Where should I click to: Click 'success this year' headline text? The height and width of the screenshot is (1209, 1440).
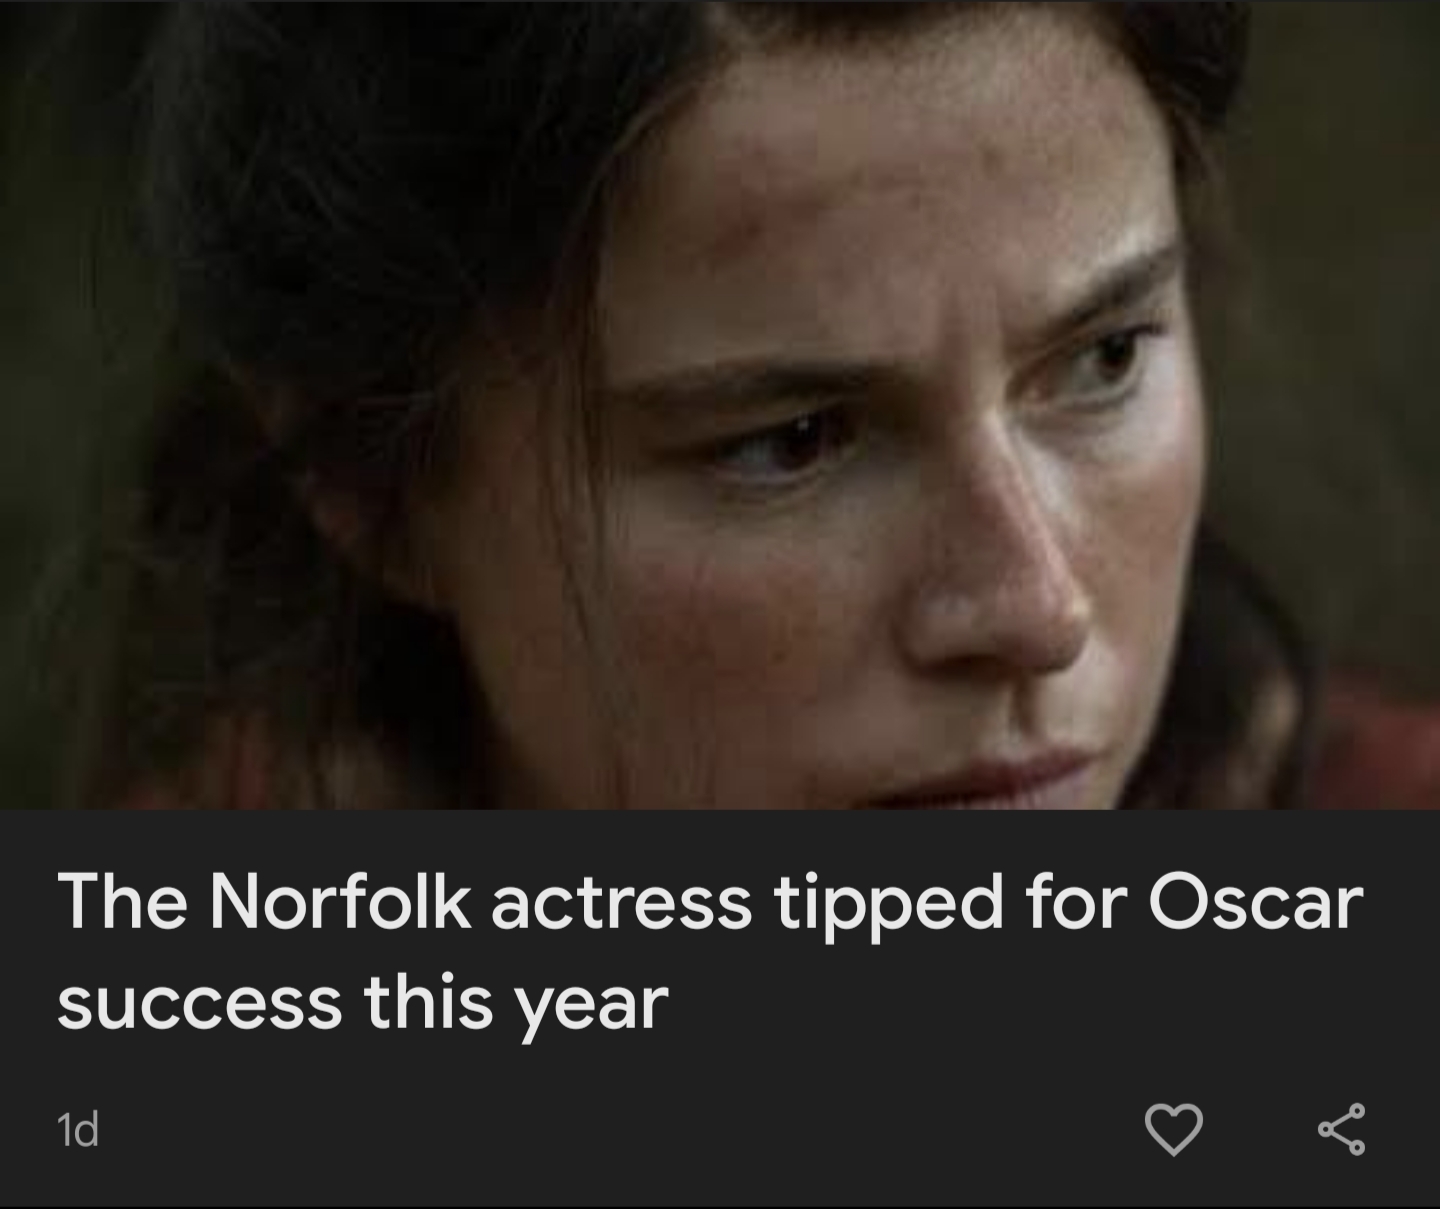coord(362,1003)
